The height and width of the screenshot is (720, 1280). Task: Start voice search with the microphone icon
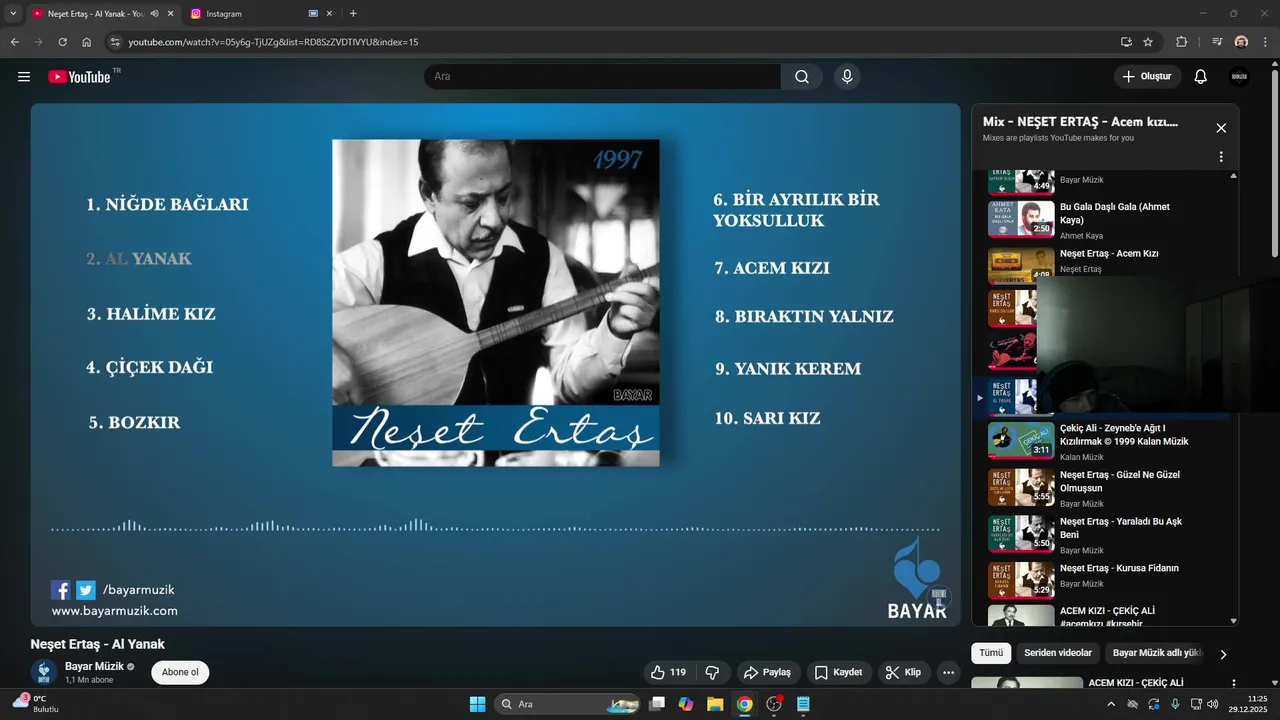[x=847, y=77]
